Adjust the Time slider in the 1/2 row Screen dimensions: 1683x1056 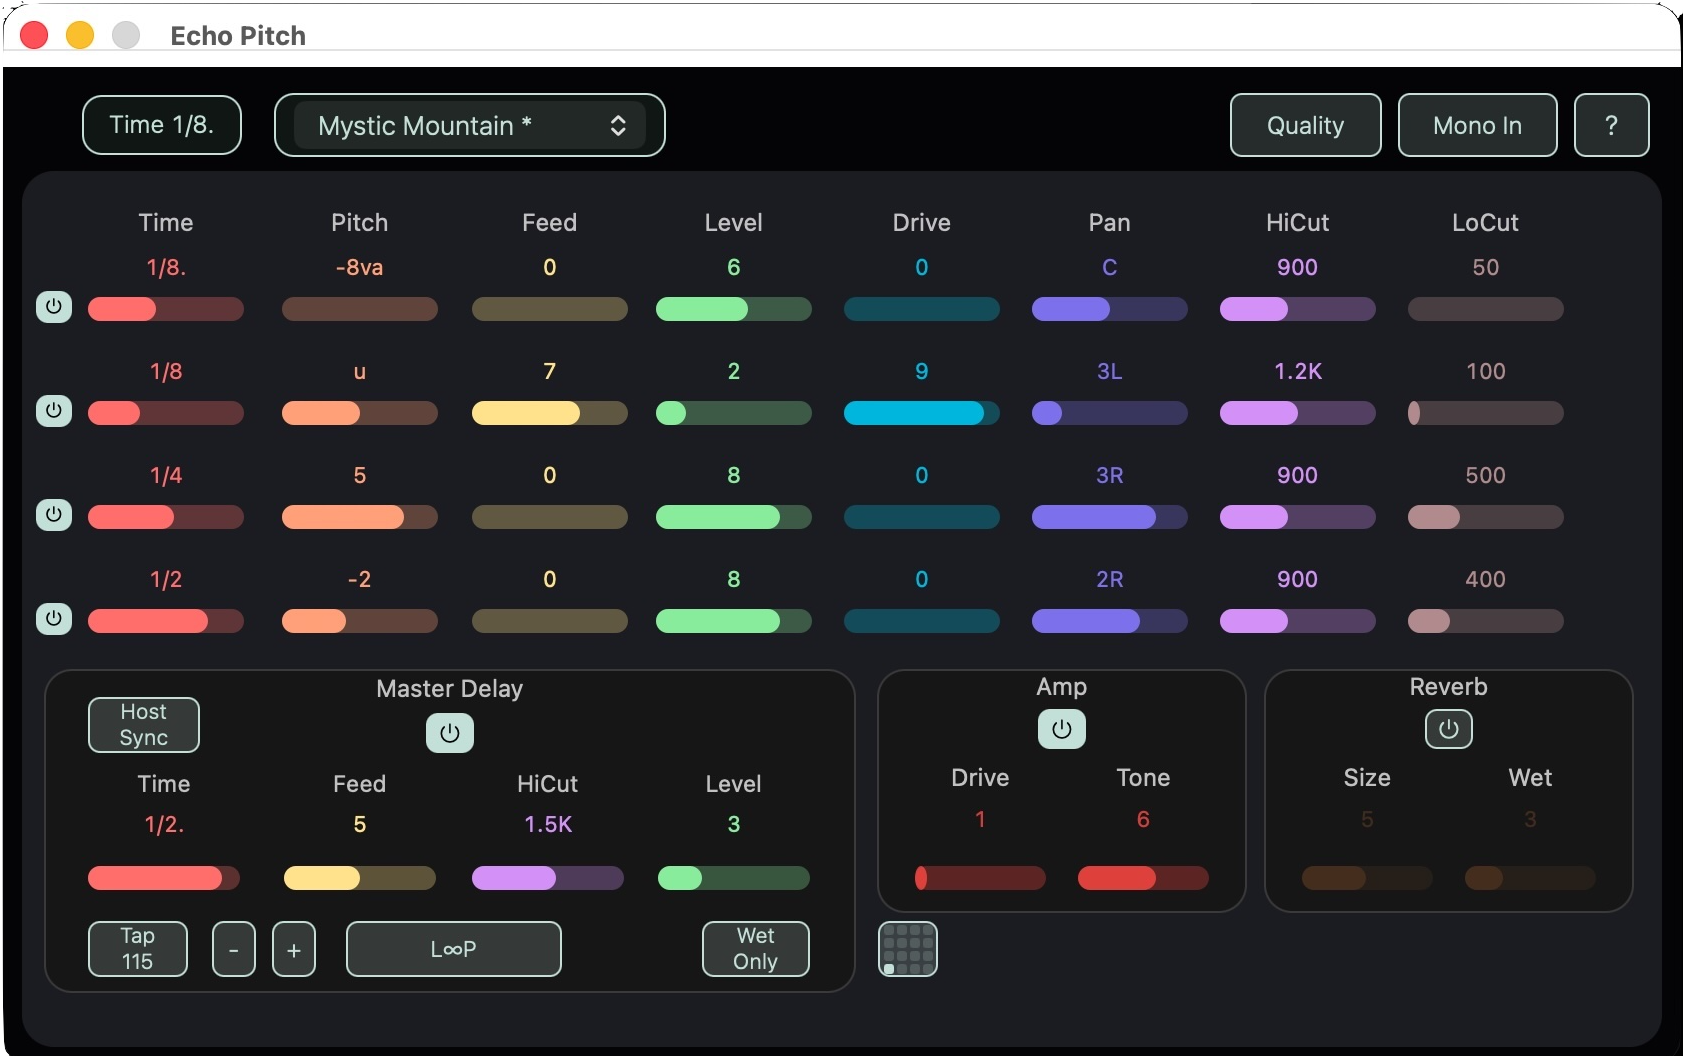166,621
